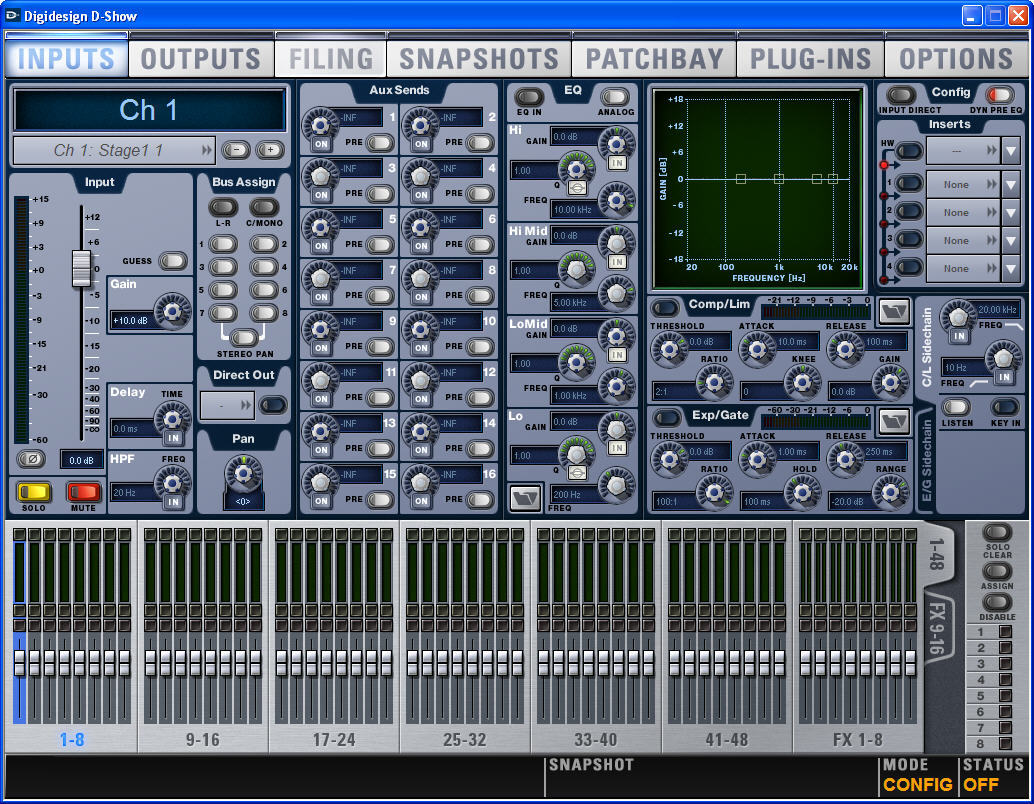Click the Aux Send 2 level knob

coord(420,124)
